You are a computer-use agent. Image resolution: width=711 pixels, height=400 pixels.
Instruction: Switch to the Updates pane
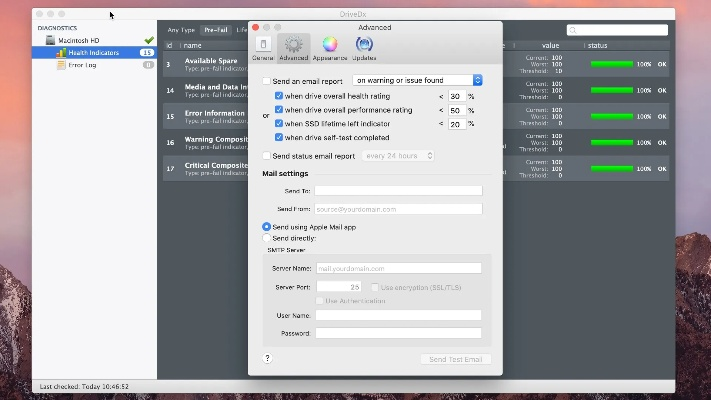pos(364,45)
